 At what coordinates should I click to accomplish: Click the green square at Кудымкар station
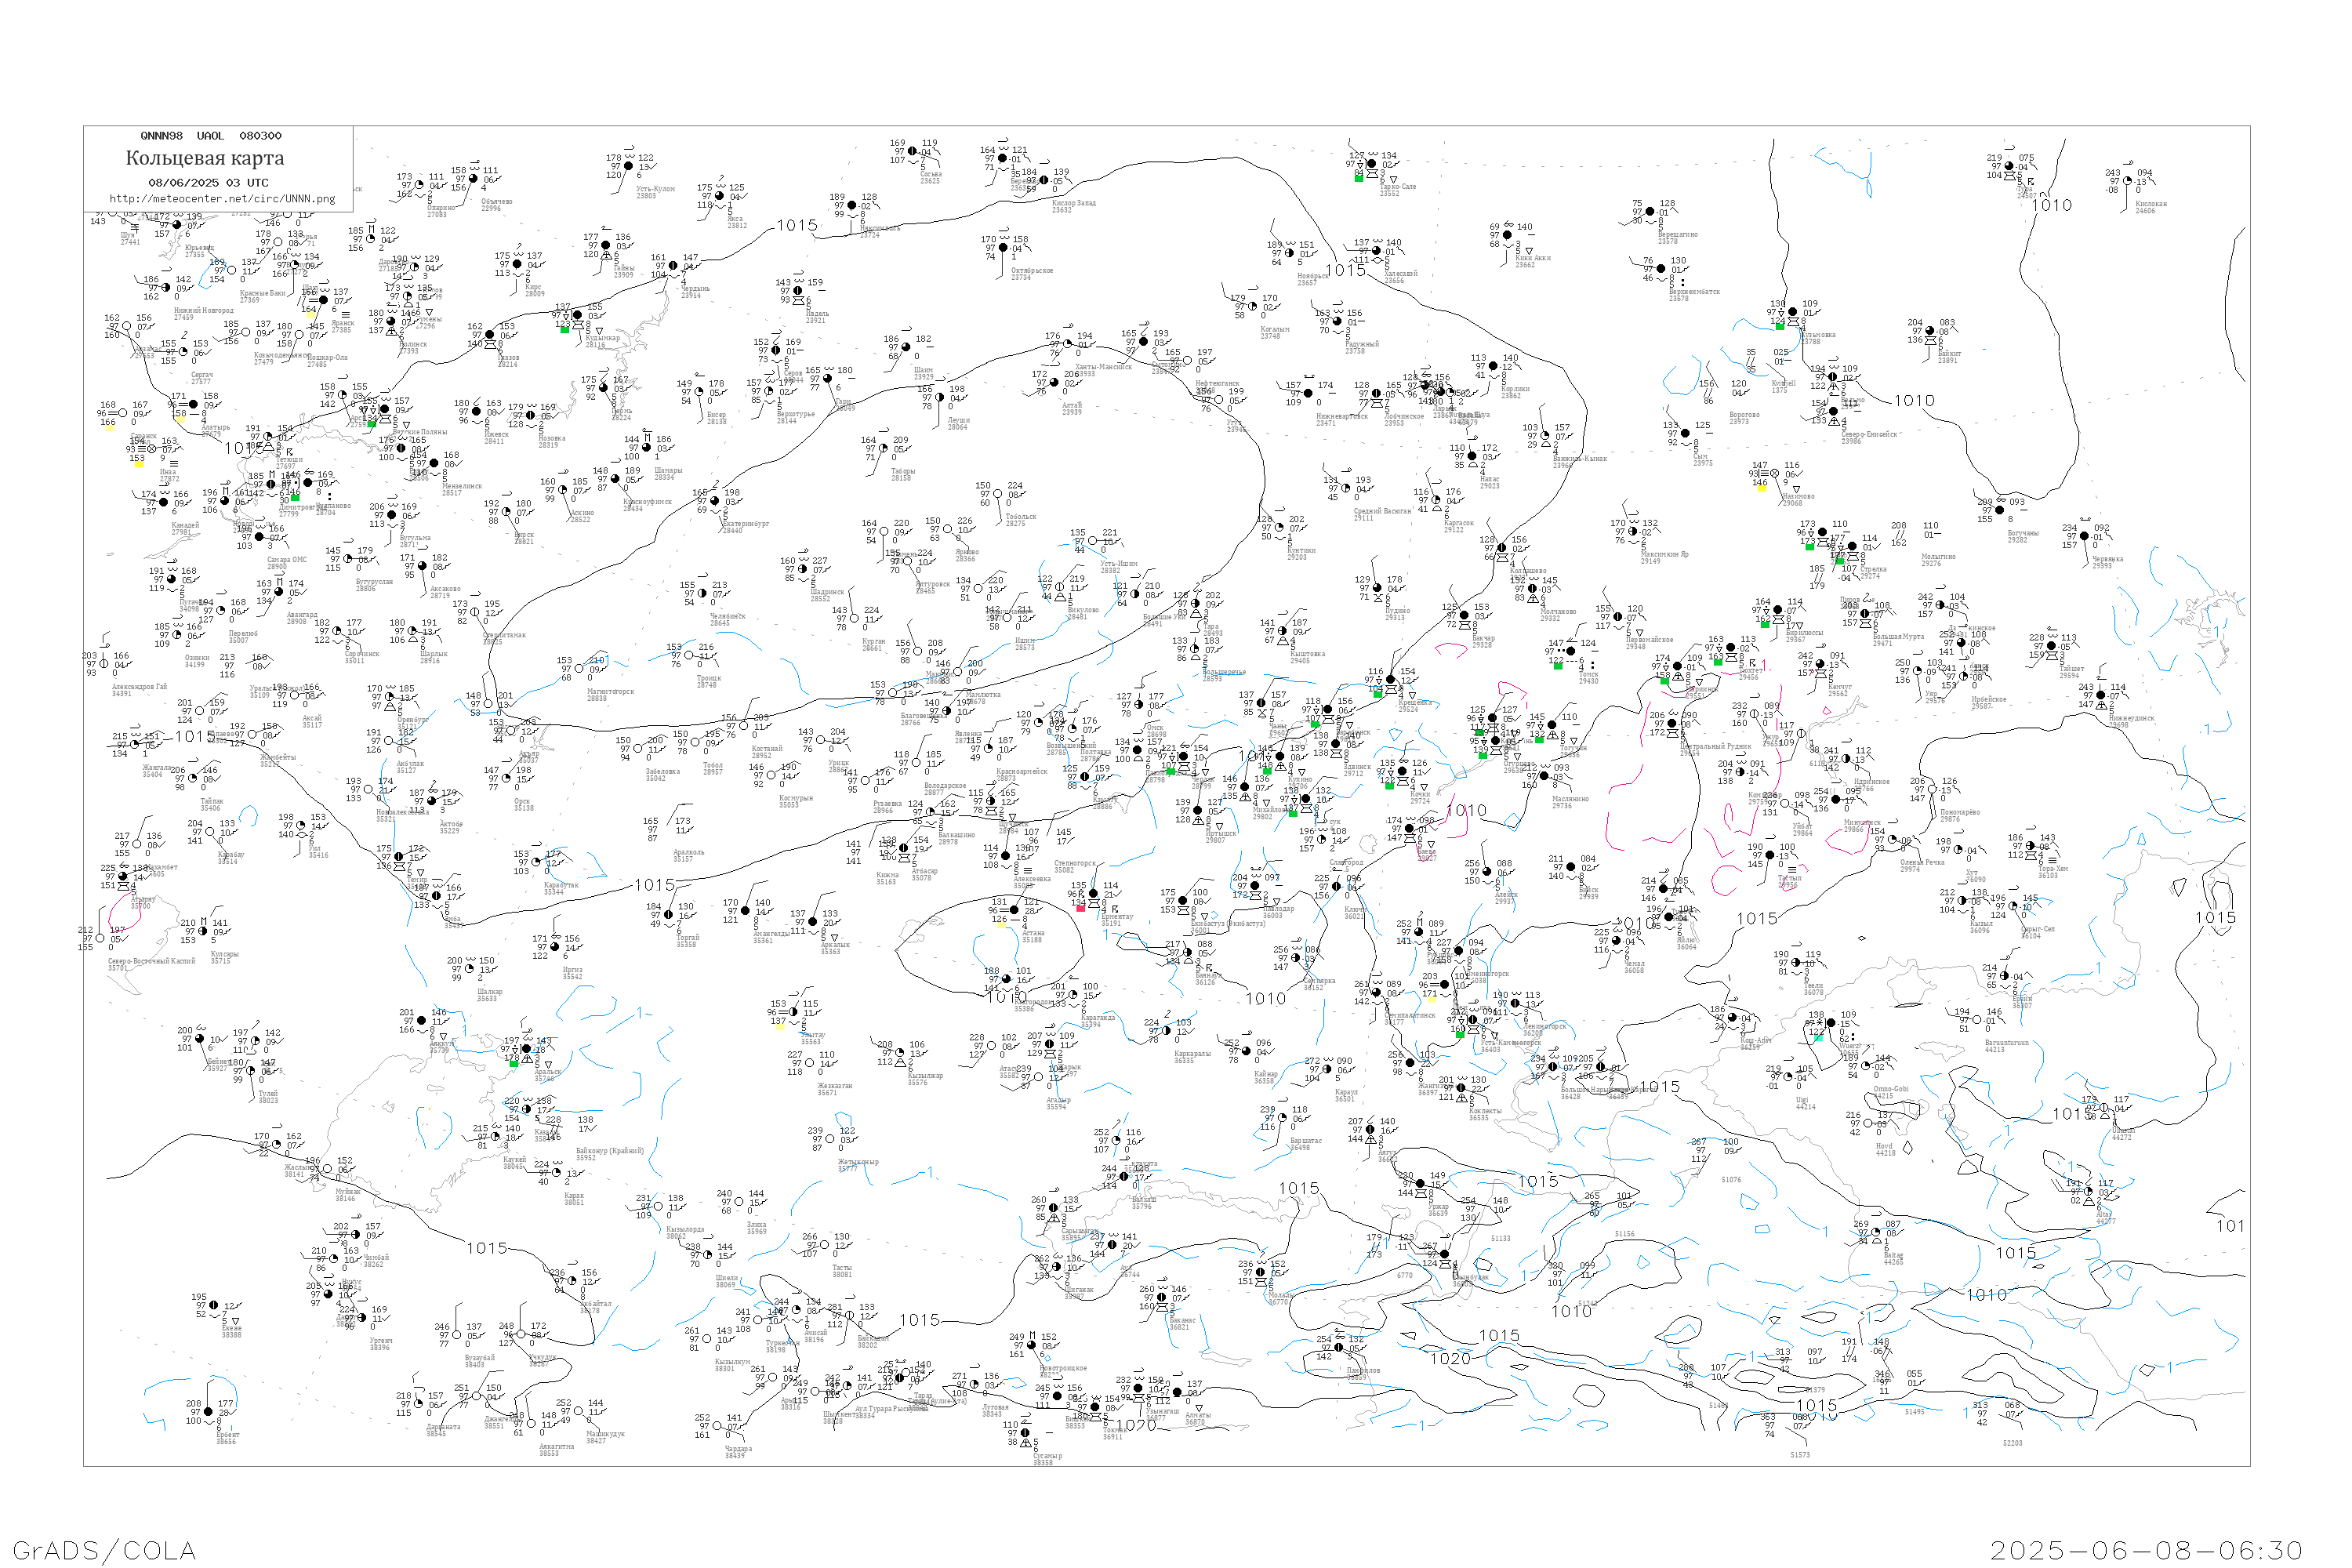[x=564, y=329]
